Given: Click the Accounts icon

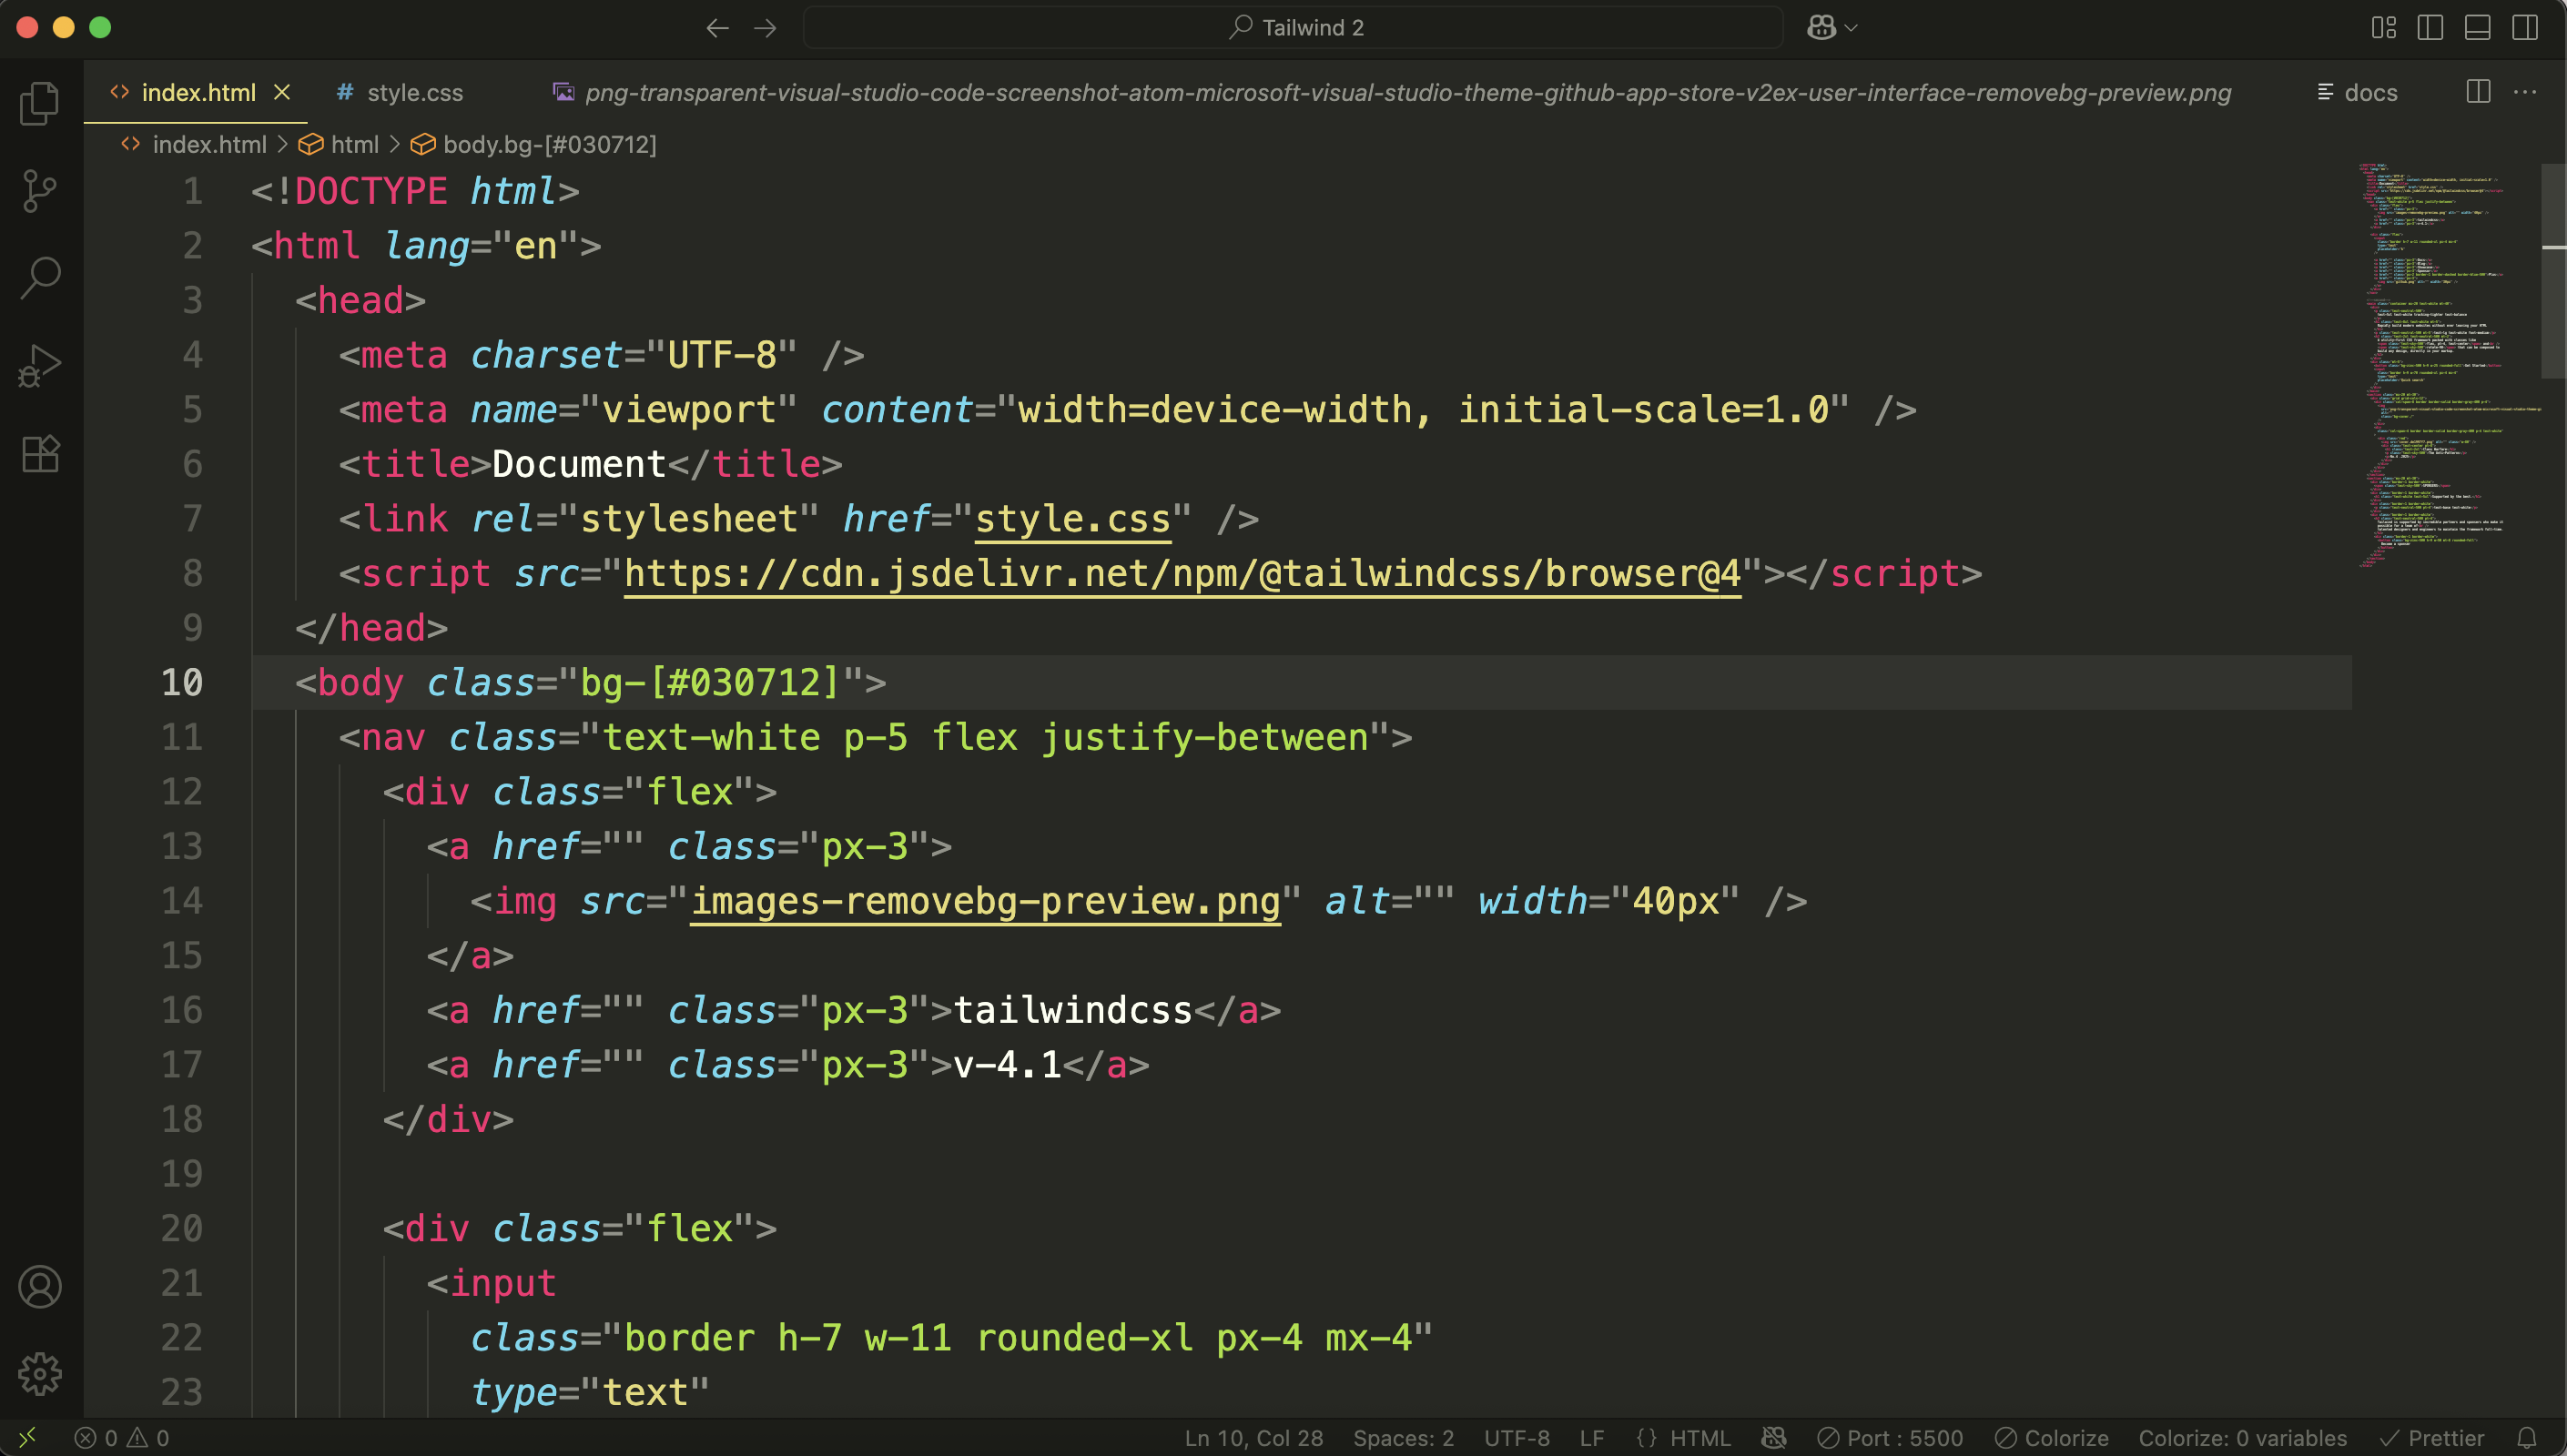Looking at the screenshot, I should coord(39,1287).
